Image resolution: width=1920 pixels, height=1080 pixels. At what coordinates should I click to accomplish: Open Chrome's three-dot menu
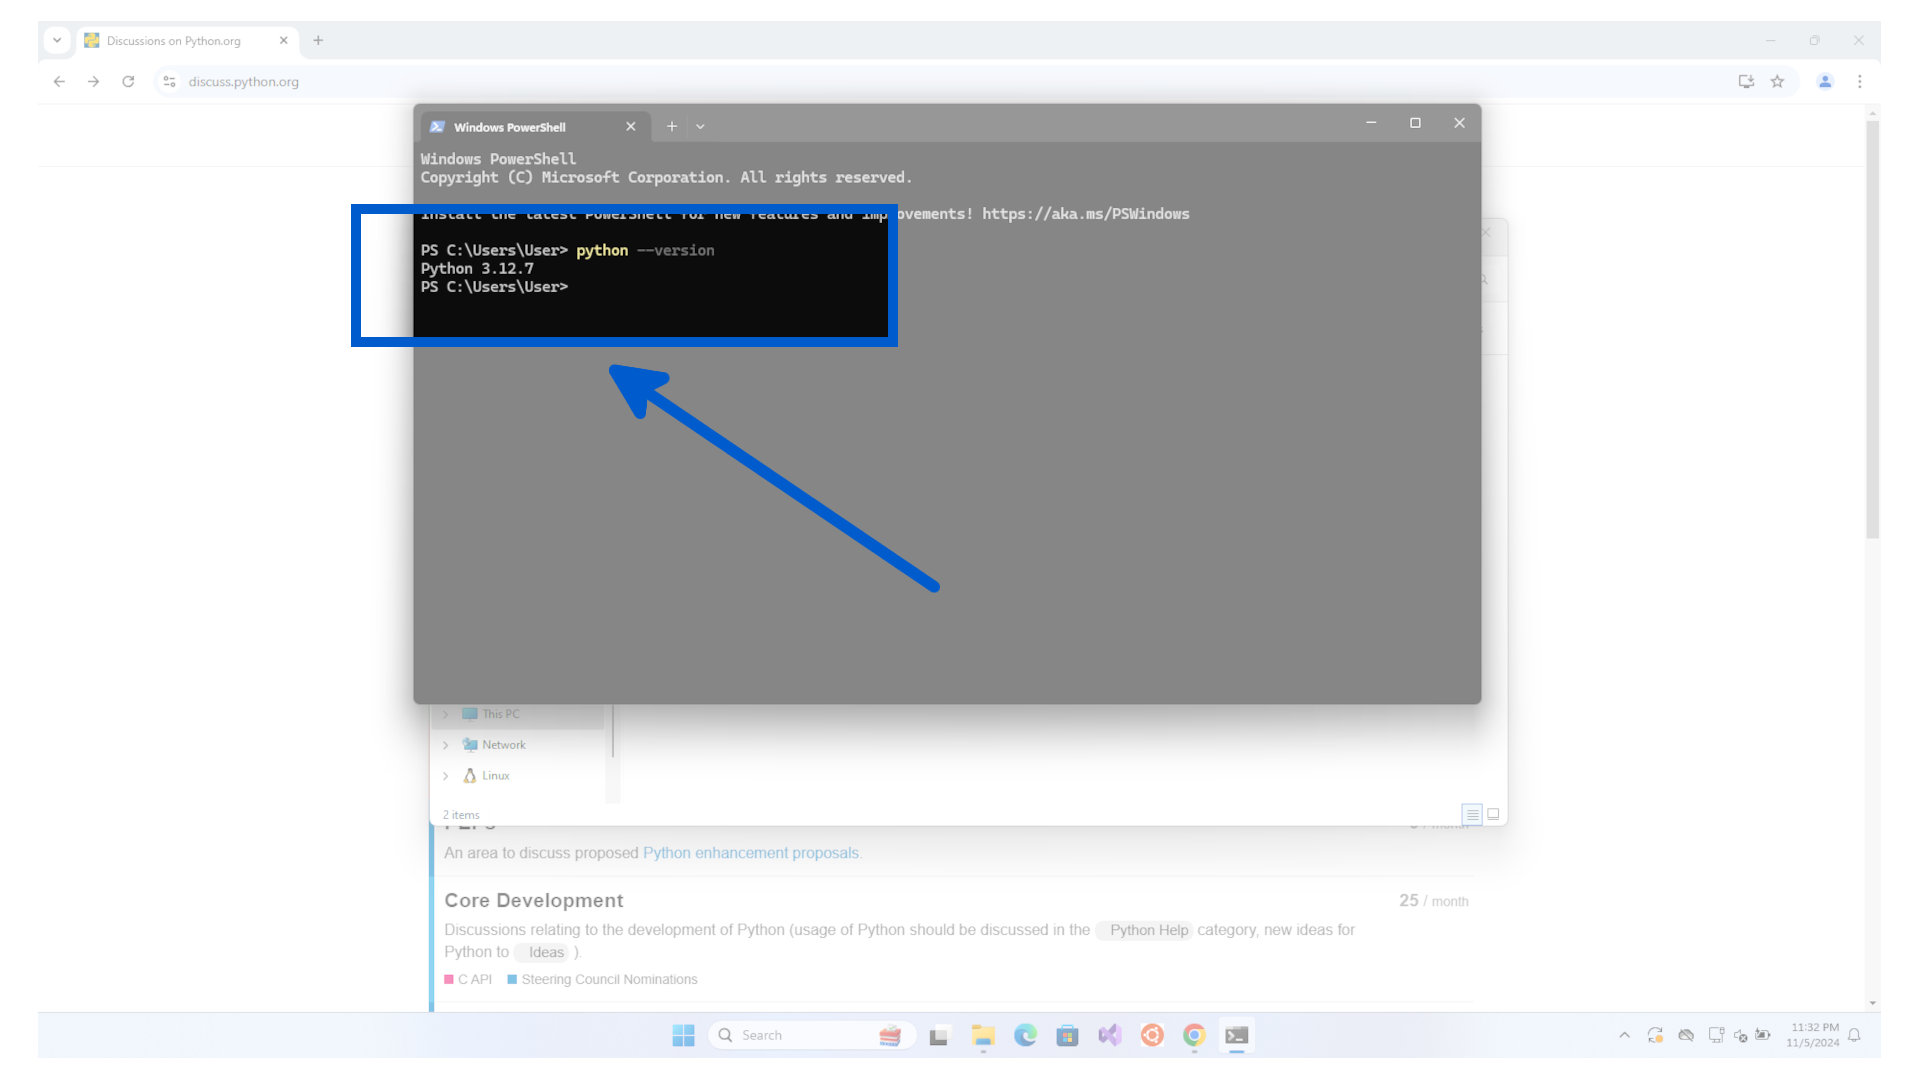1860,81
